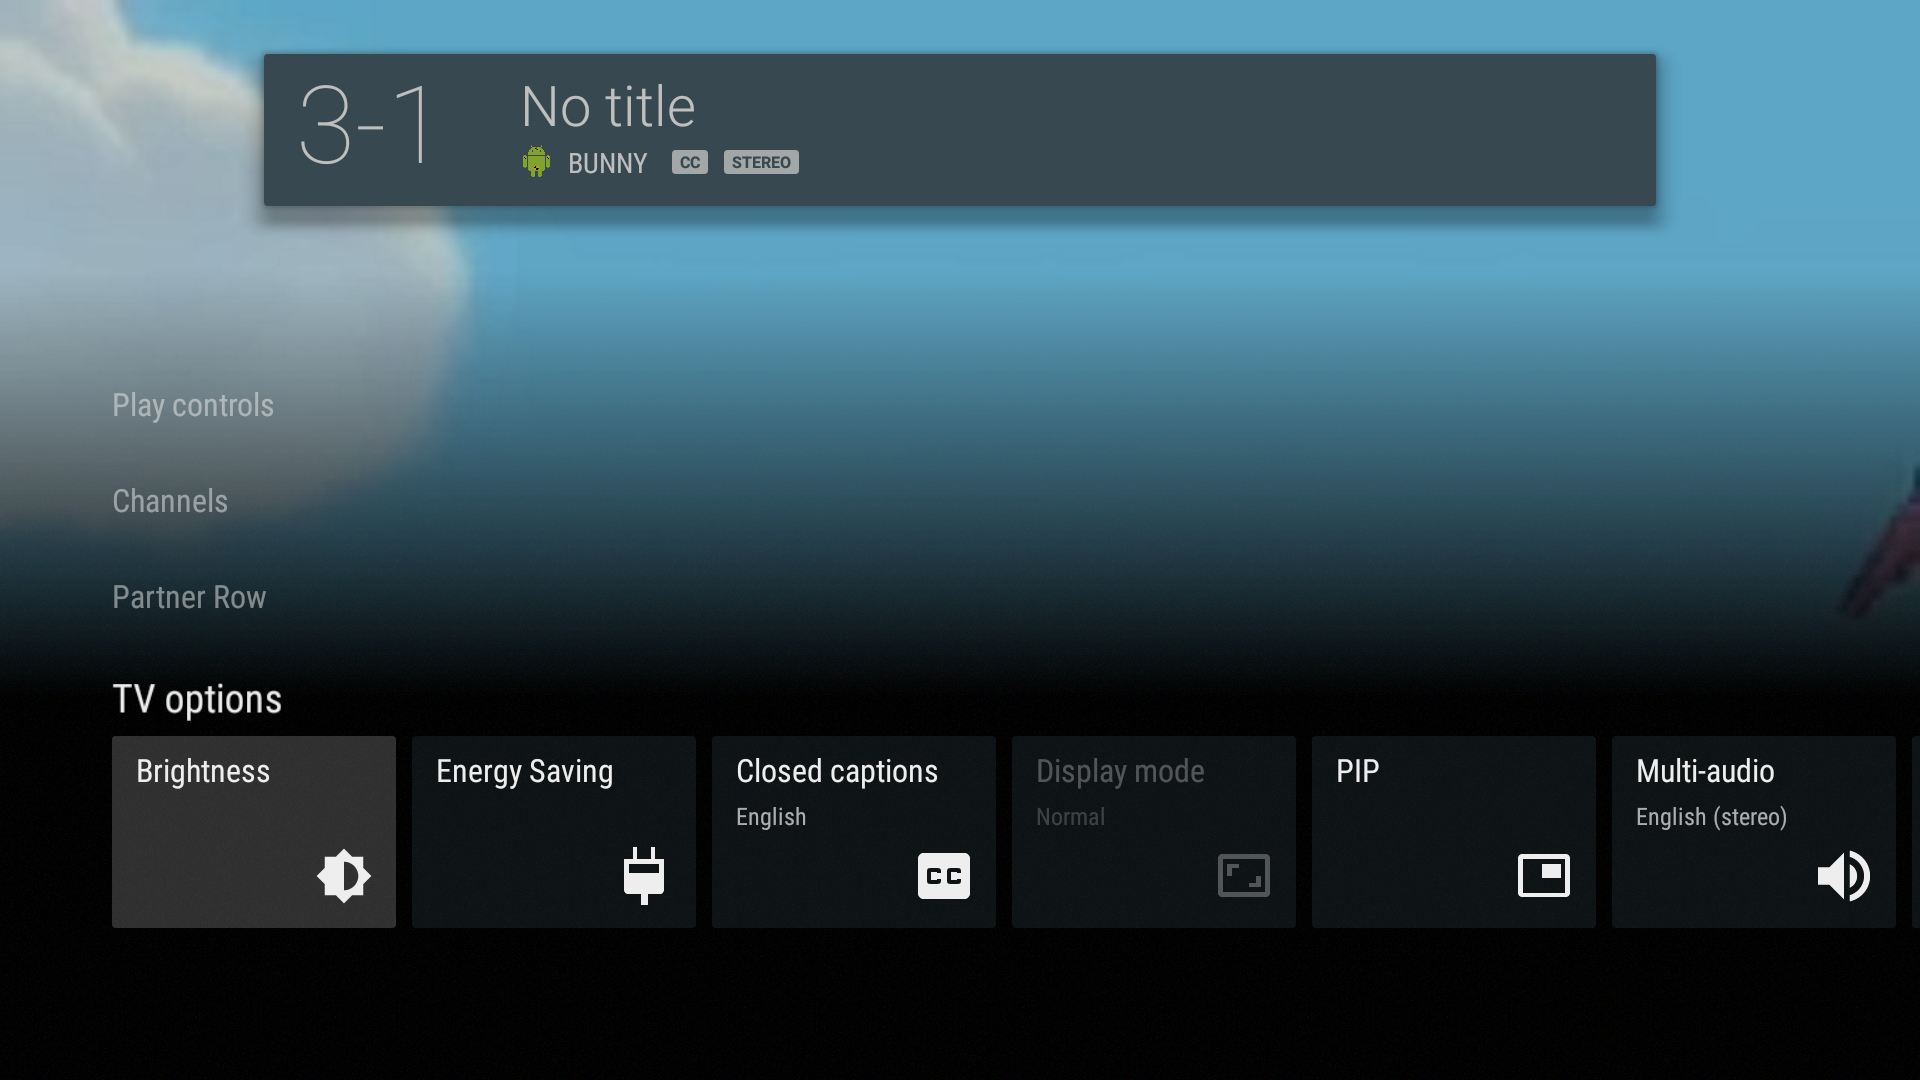Click the CC badge on channel 3-1

pos(690,161)
